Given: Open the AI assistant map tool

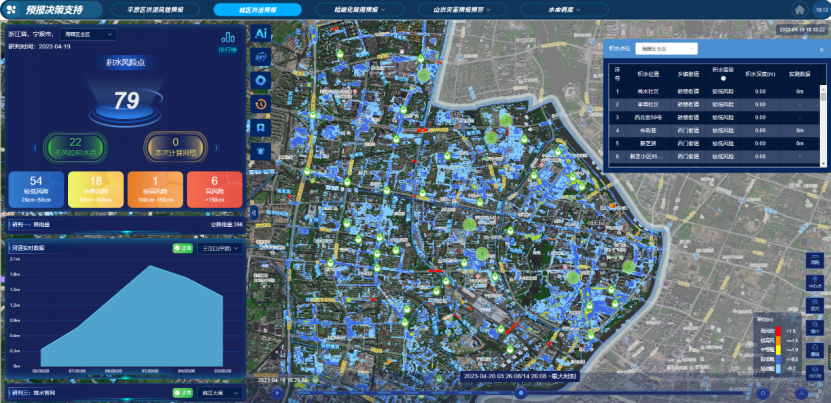Looking at the screenshot, I should (x=261, y=33).
